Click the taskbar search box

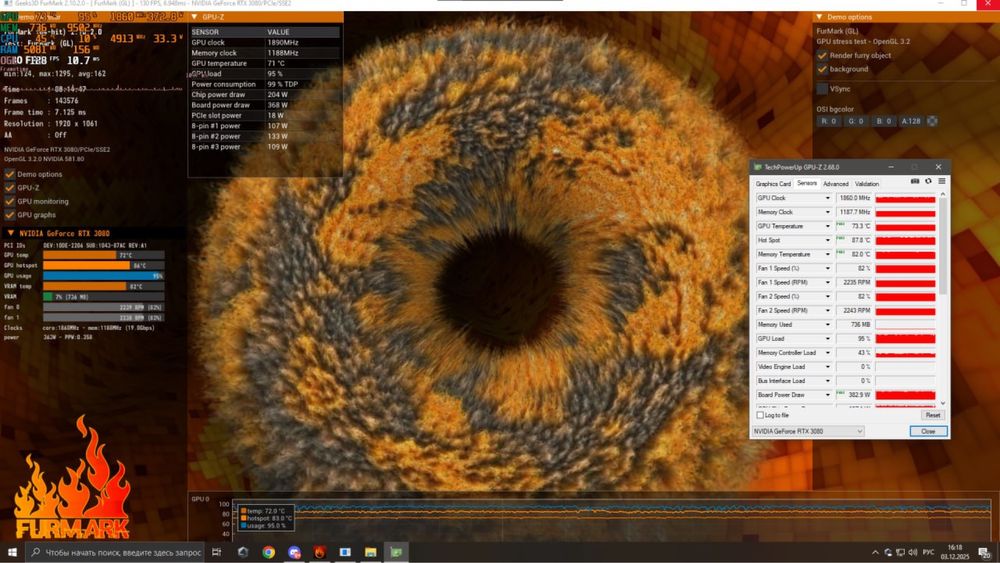pyautogui.click(x=115, y=552)
